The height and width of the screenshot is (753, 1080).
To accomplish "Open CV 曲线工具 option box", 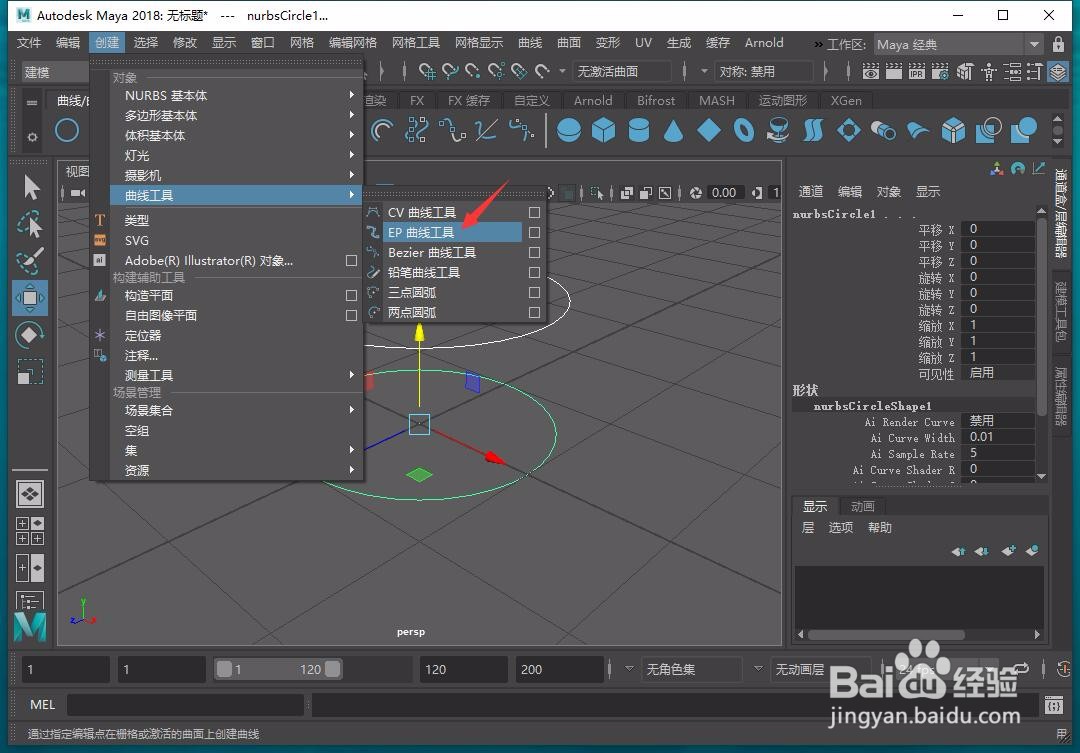I will 534,213.
